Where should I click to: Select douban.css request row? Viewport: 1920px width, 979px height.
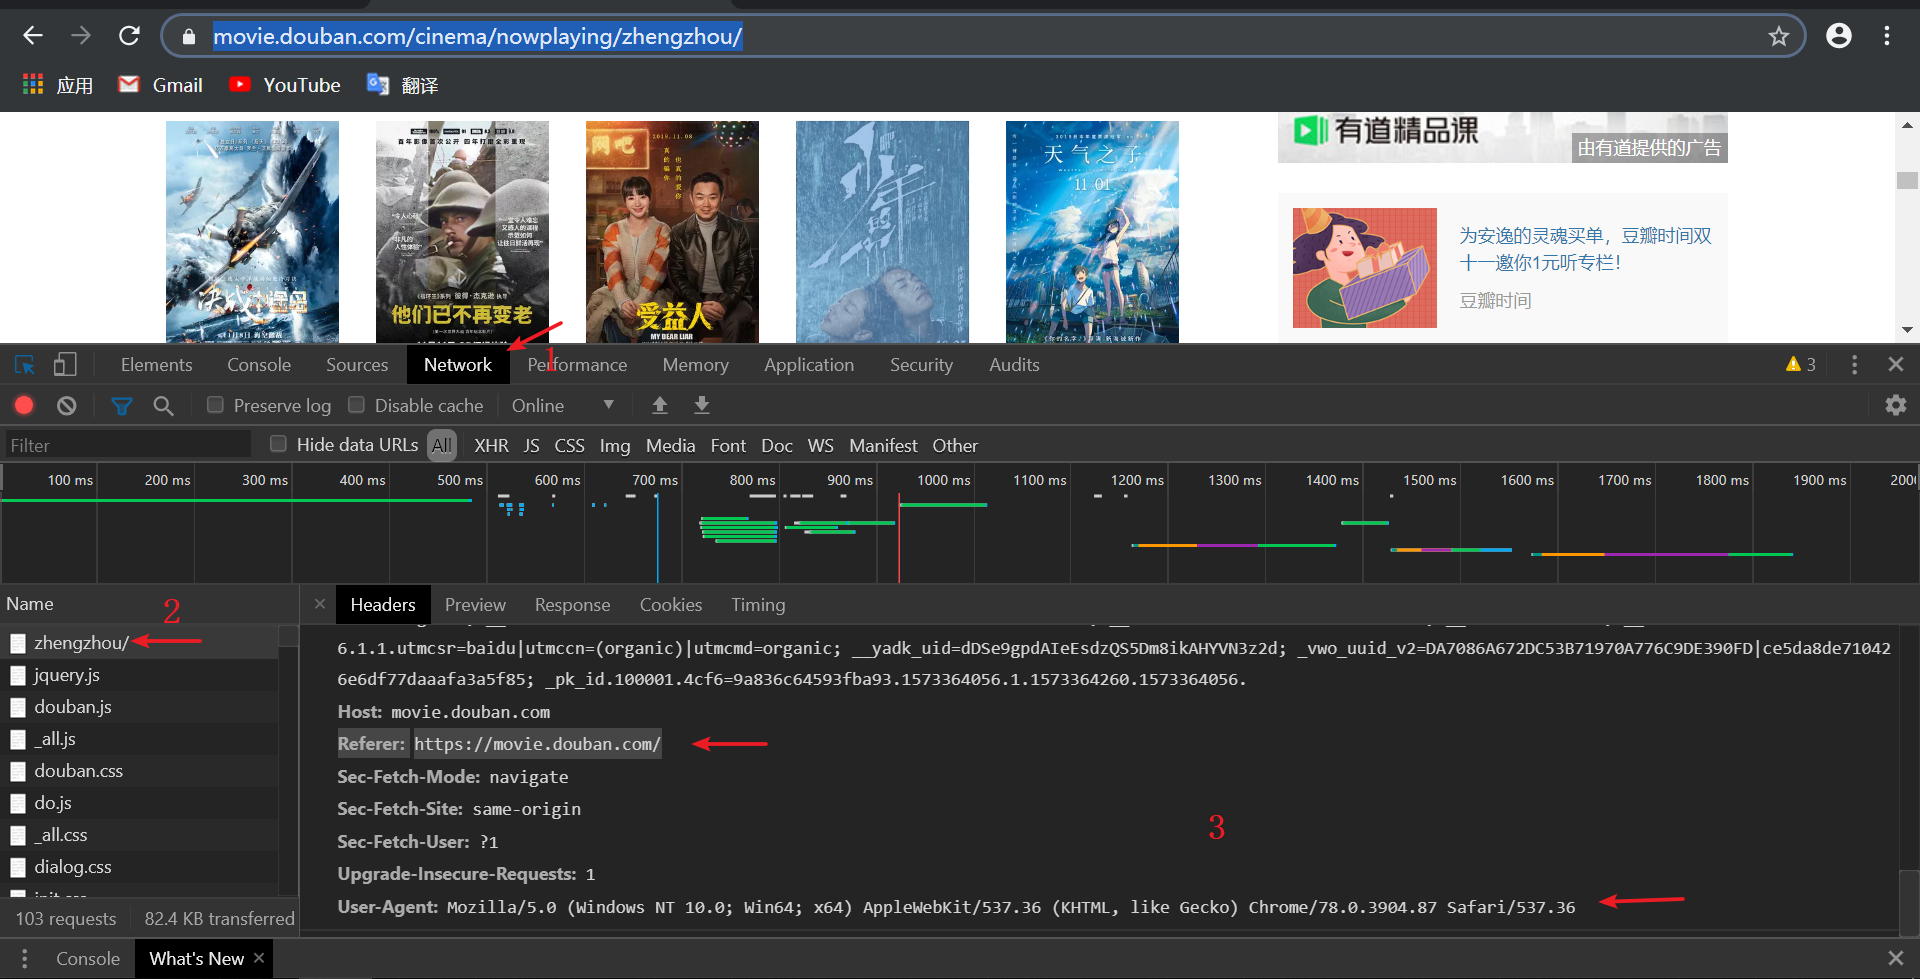point(140,771)
